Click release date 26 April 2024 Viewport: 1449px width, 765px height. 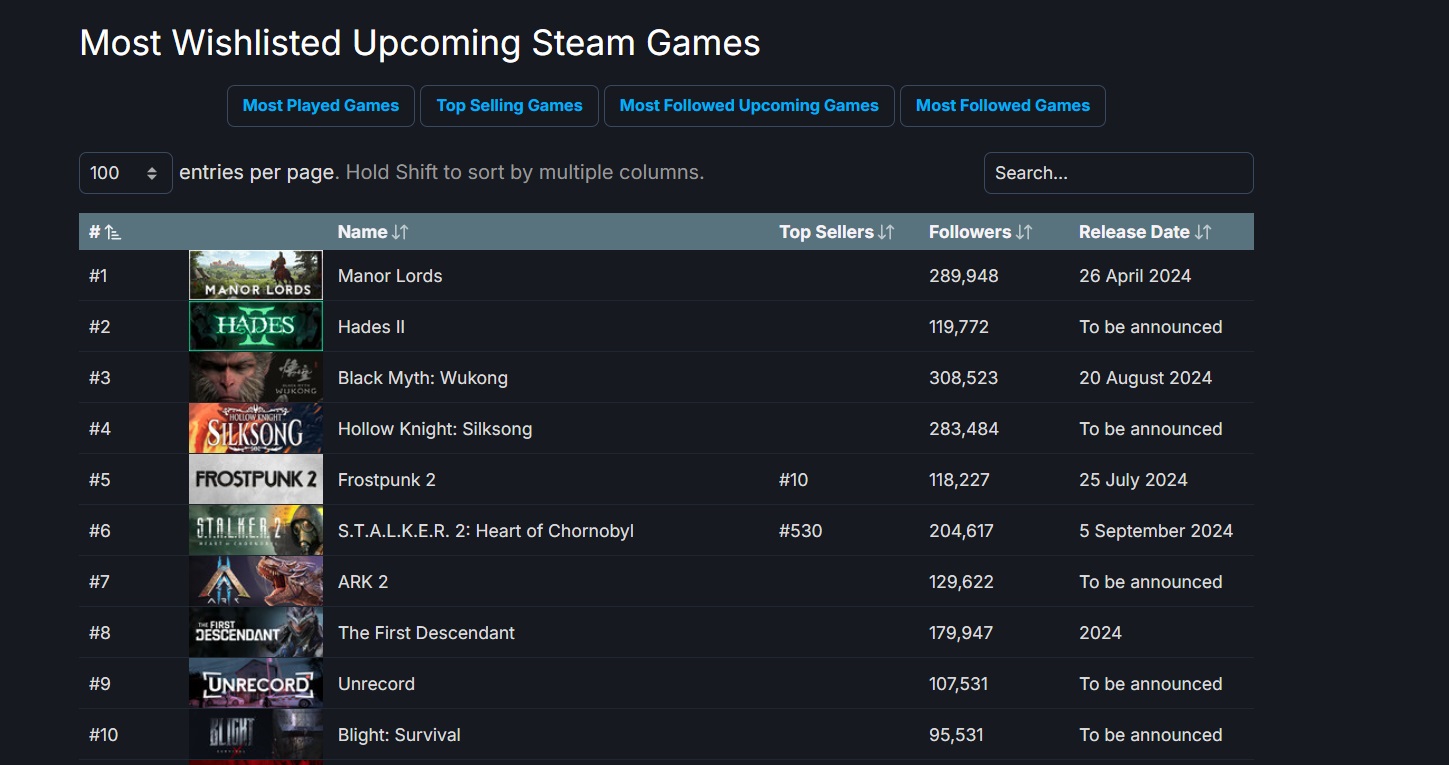pos(1135,276)
